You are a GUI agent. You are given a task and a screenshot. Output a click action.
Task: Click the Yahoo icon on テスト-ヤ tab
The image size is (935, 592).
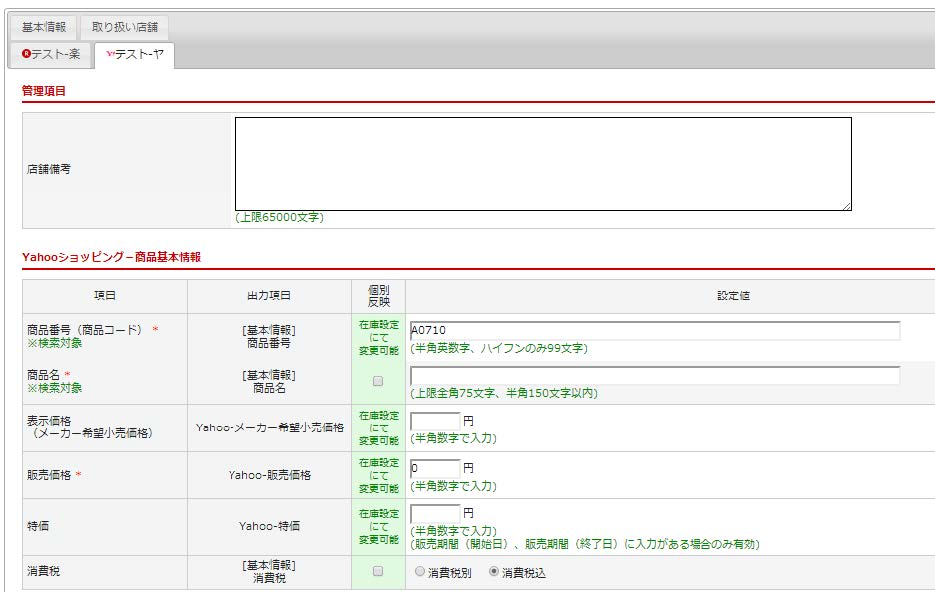pos(110,54)
